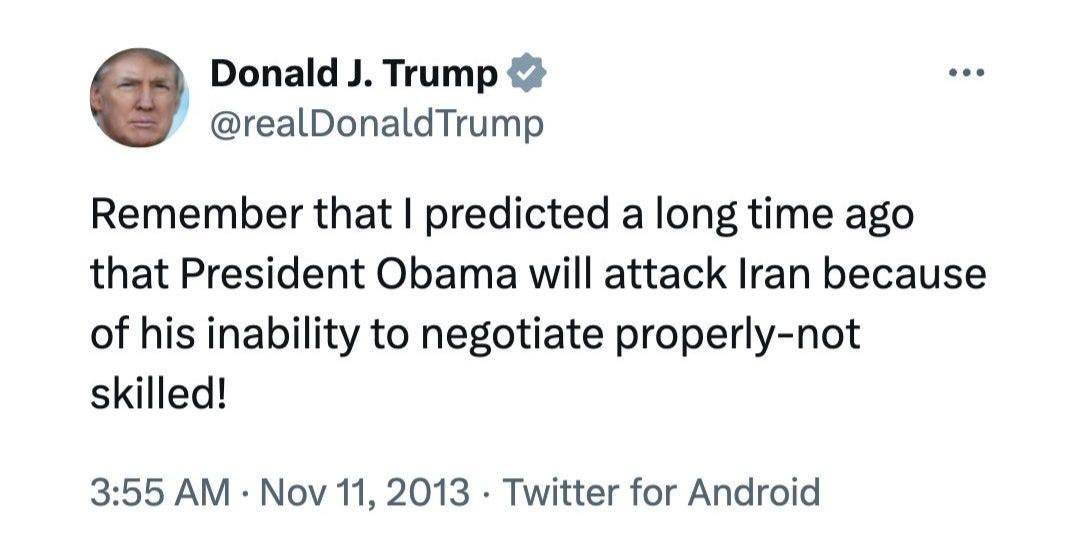
Task: Open the Donald J. Trump display name
Action: point(354,74)
